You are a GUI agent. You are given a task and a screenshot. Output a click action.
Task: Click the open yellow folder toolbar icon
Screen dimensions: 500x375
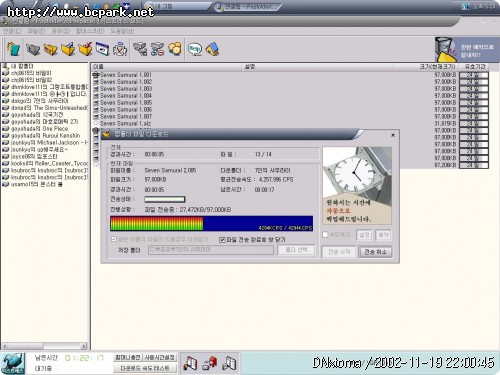[x=51, y=50]
